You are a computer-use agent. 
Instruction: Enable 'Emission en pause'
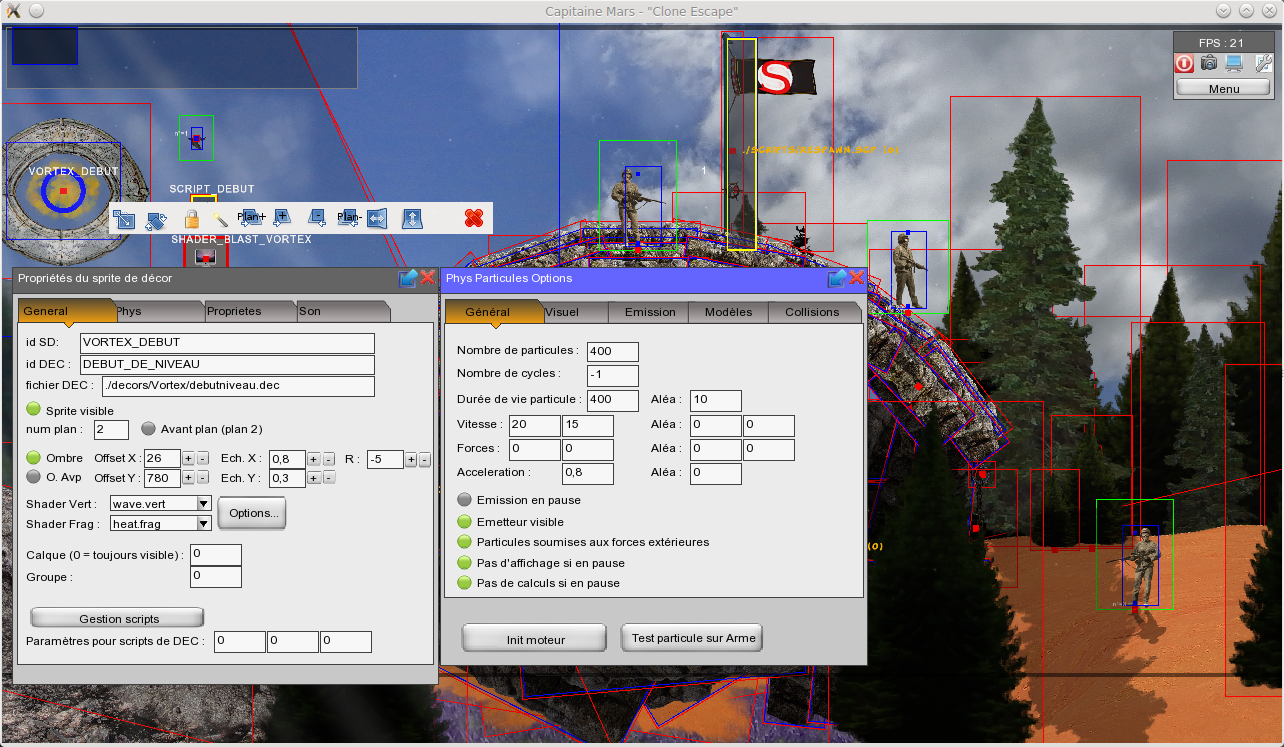click(x=463, y=499)
